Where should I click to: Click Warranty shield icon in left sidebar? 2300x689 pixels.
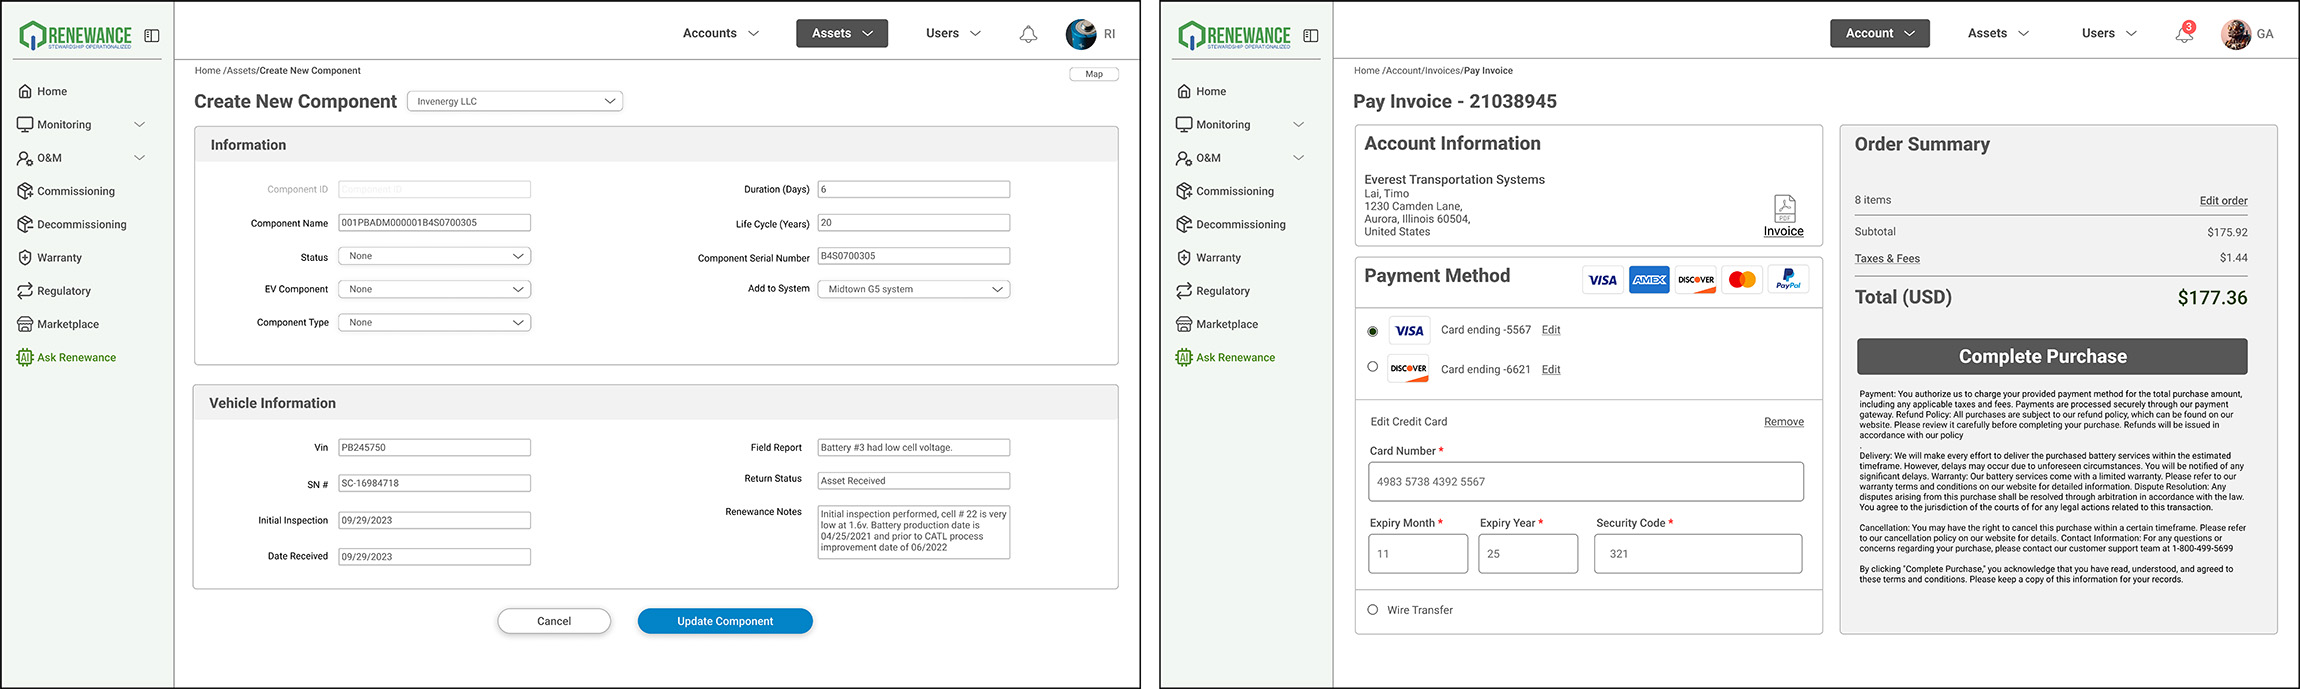25,257
